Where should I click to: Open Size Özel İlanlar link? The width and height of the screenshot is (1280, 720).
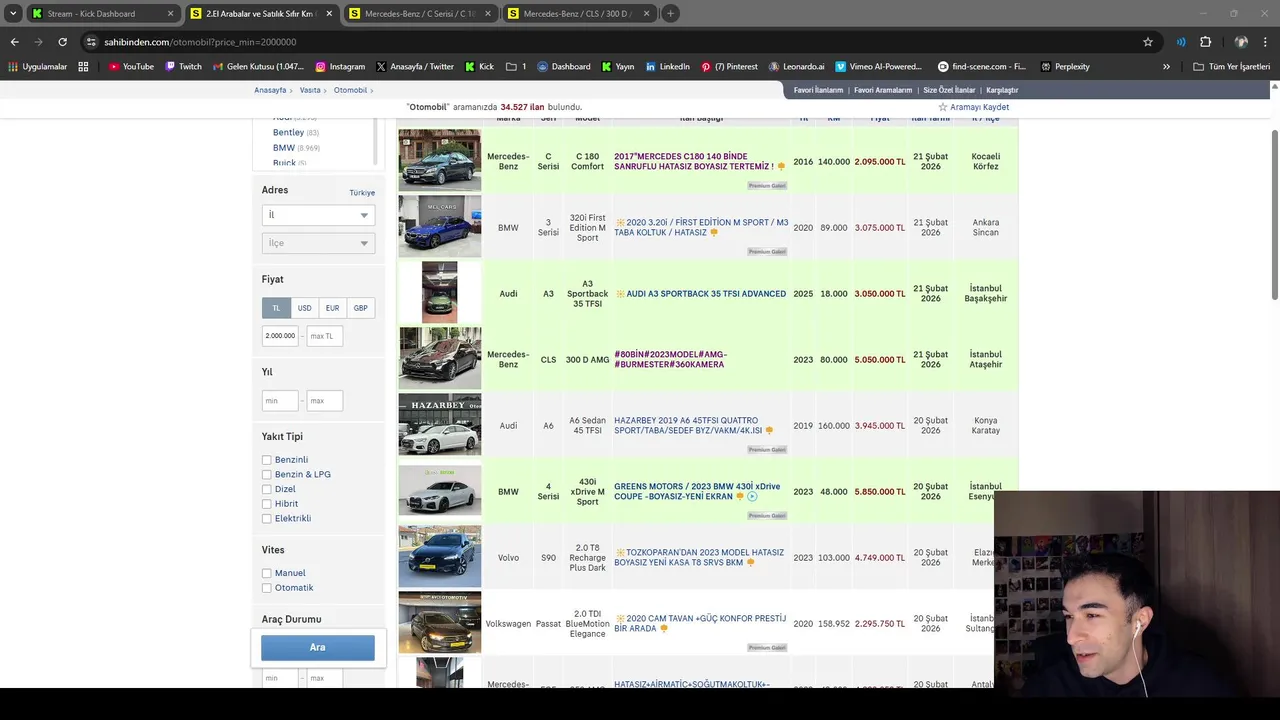pos(948,90)
